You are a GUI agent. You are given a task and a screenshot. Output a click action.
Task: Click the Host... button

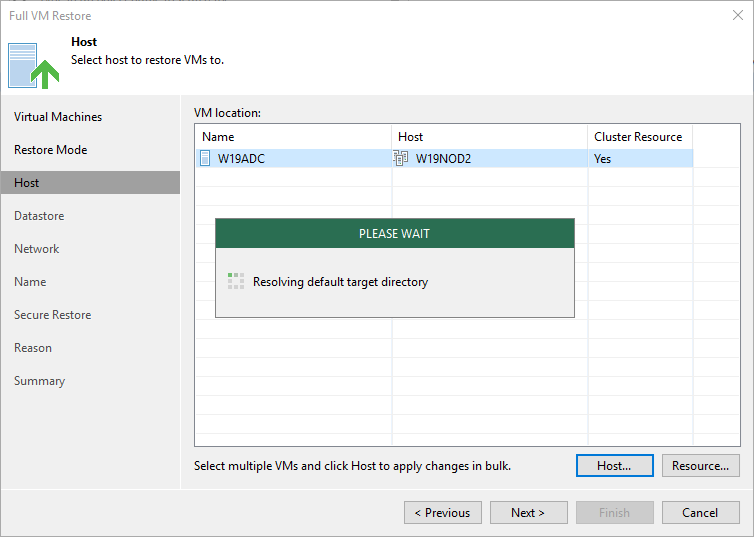[615, 465]
